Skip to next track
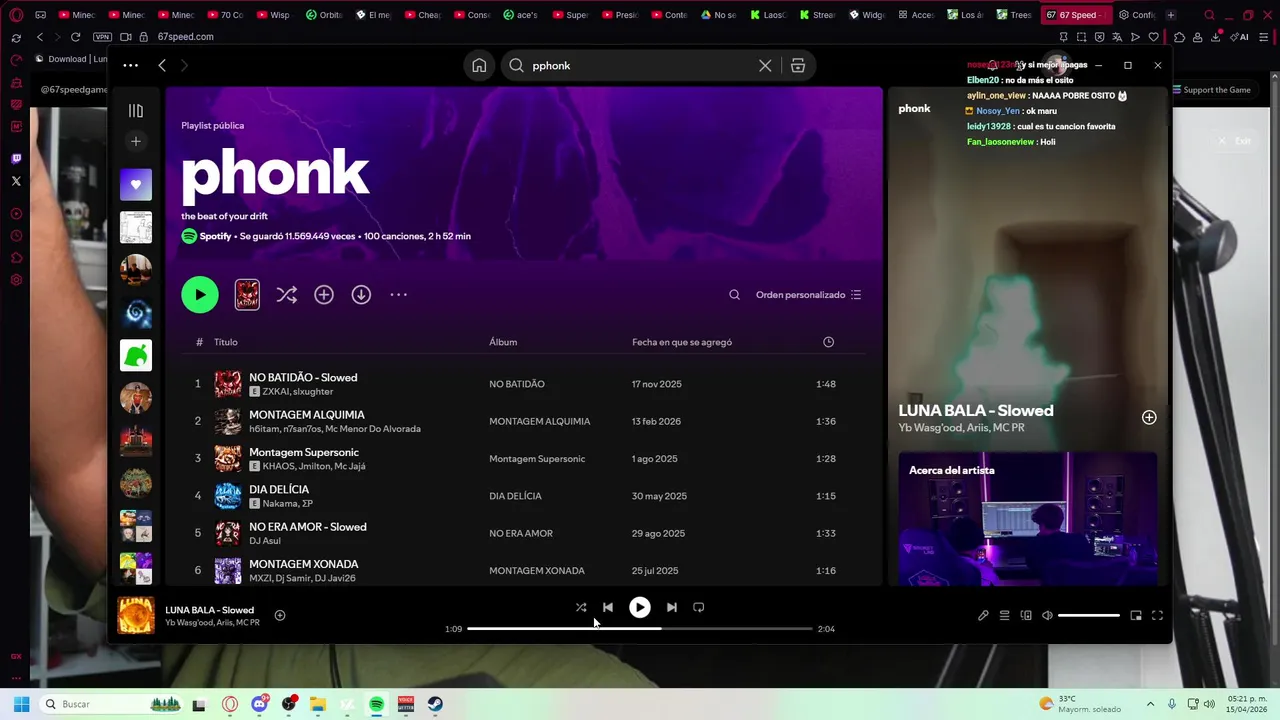Screen dimensions: 1280x720 pos(672,607)
